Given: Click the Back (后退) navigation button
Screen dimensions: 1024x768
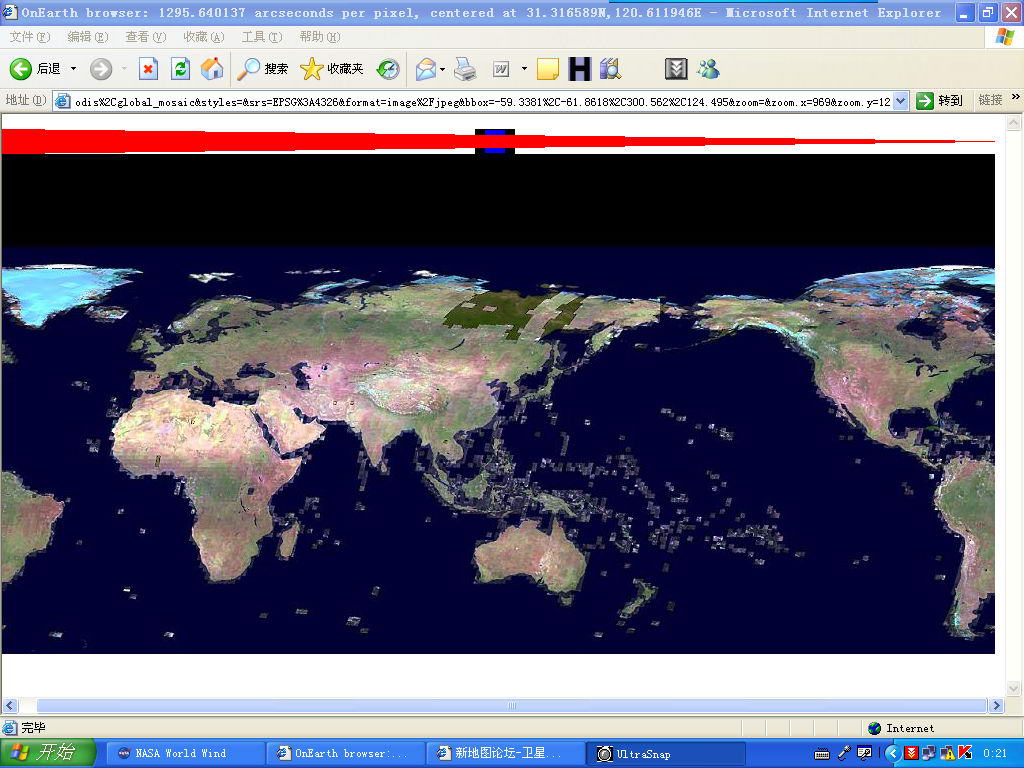Looking at the screenshot, I should 36,69.
